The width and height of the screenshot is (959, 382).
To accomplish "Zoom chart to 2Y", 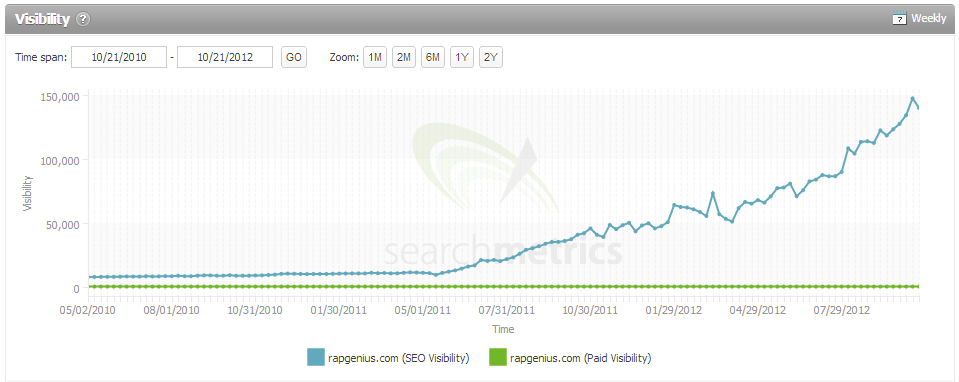I will tap(491, 57).
